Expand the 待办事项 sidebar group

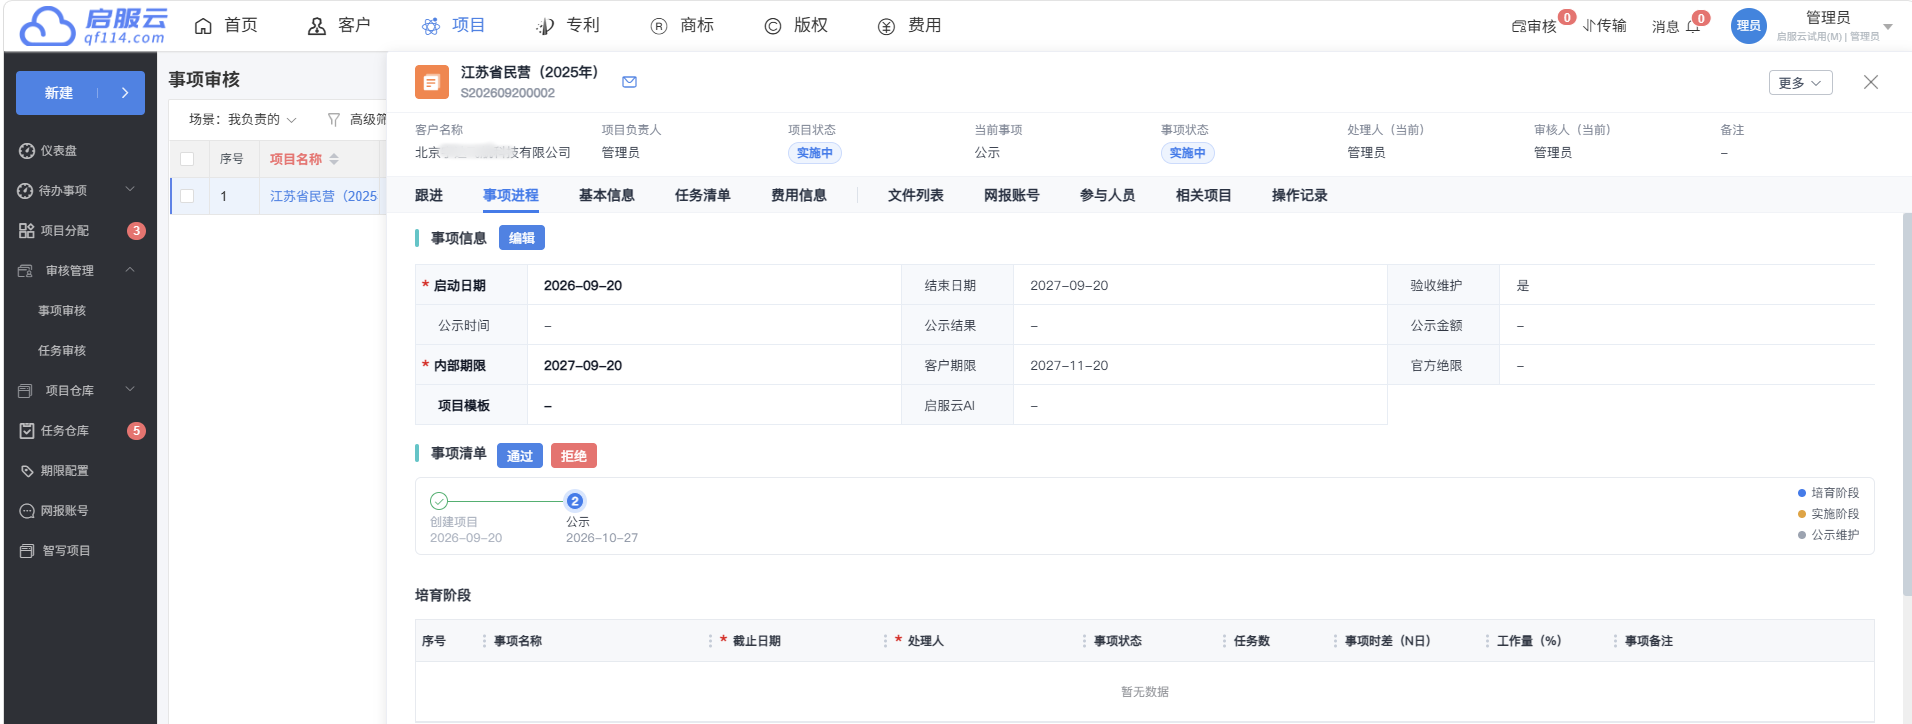click(x=130, y=190)
